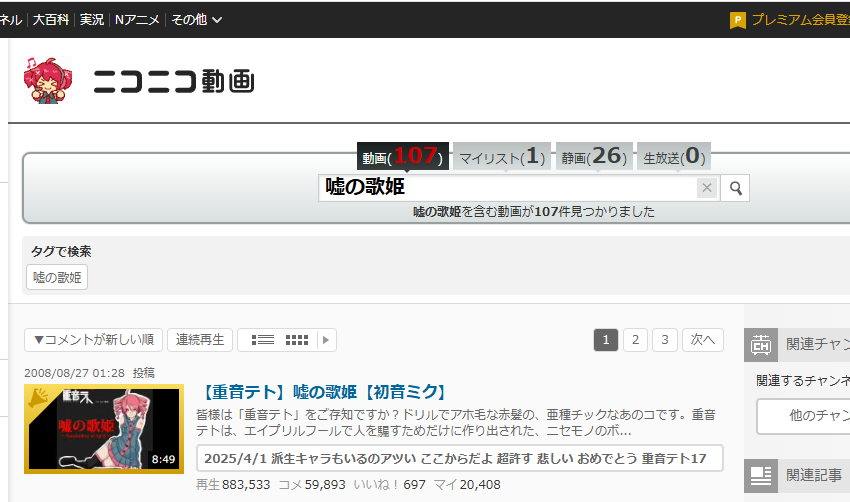Clear the search box with X
The image size is (850, 502).
pos(707,188)
